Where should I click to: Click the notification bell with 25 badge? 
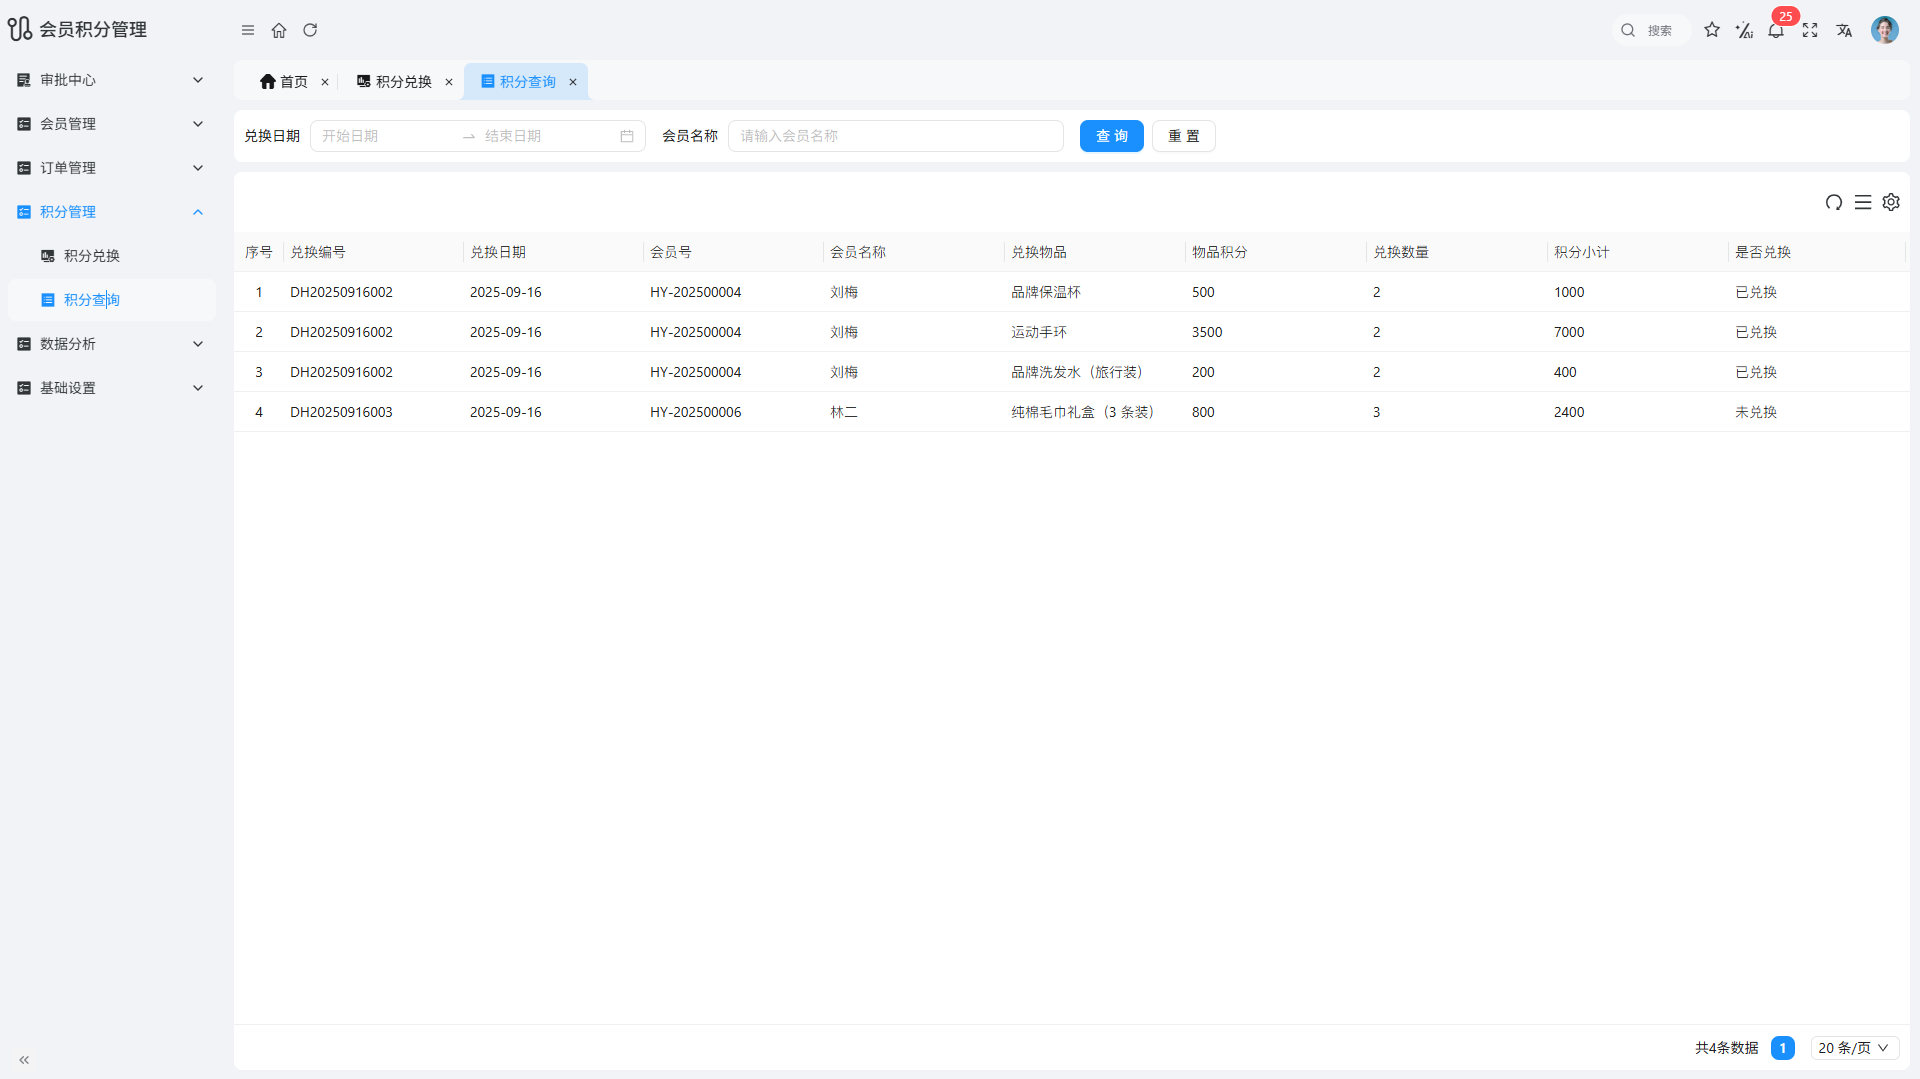(x=1777, y=31)
